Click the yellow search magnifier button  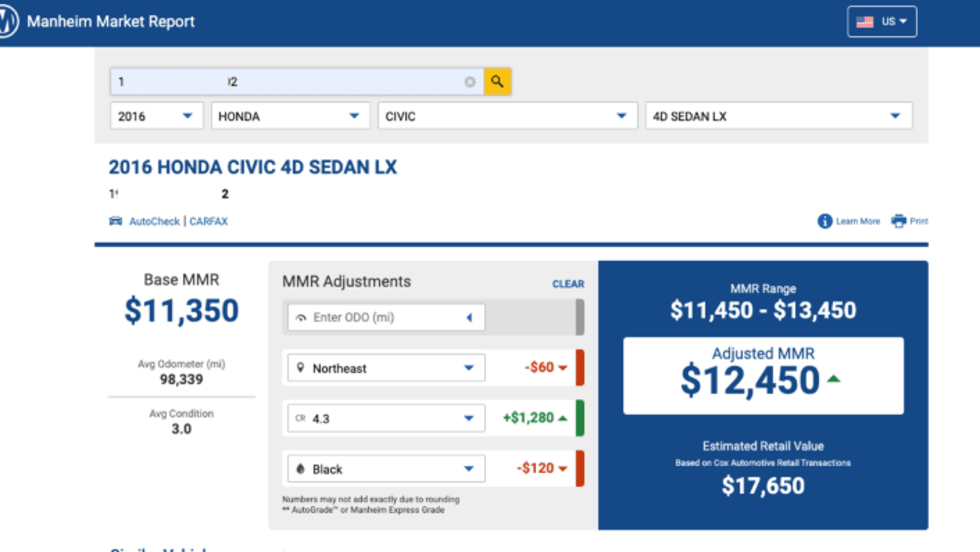tap(497, 82)
